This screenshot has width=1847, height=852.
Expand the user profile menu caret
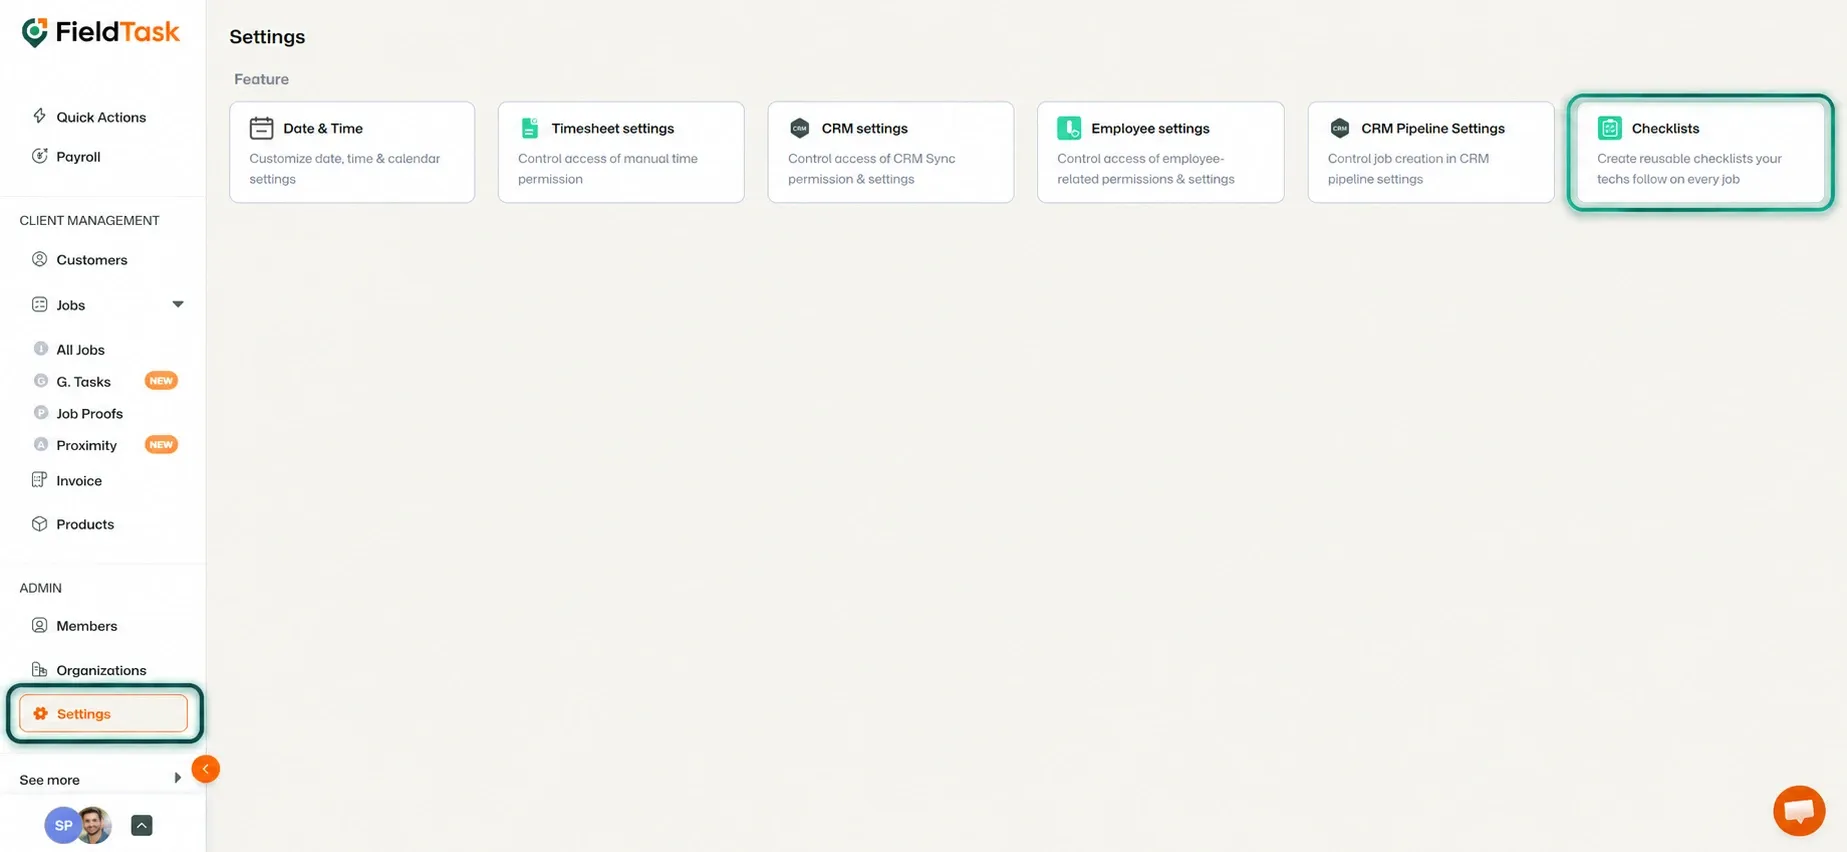(x=142, y=825)
